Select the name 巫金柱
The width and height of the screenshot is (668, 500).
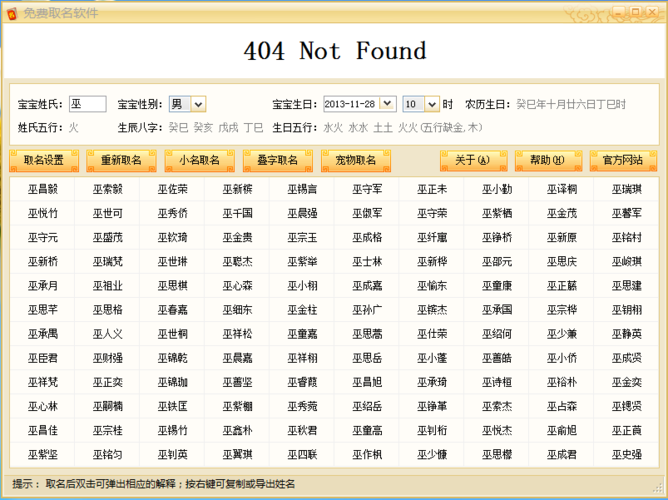coord(302,310)
